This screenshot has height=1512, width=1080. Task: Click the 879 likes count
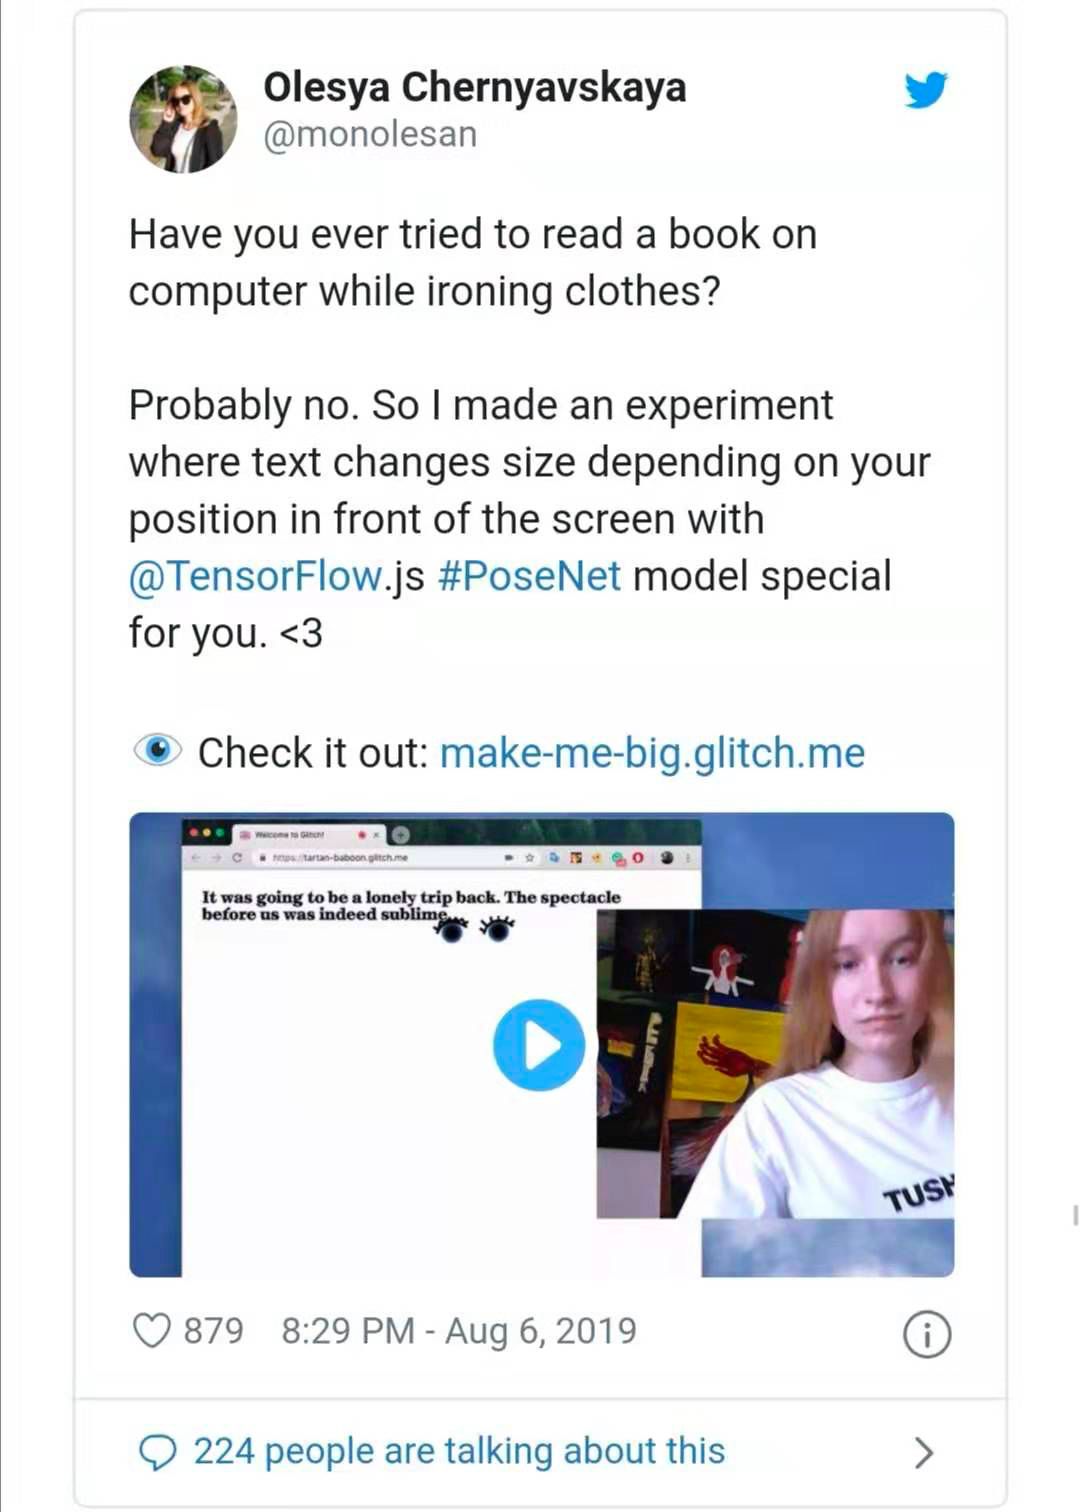pos(214,1331)
